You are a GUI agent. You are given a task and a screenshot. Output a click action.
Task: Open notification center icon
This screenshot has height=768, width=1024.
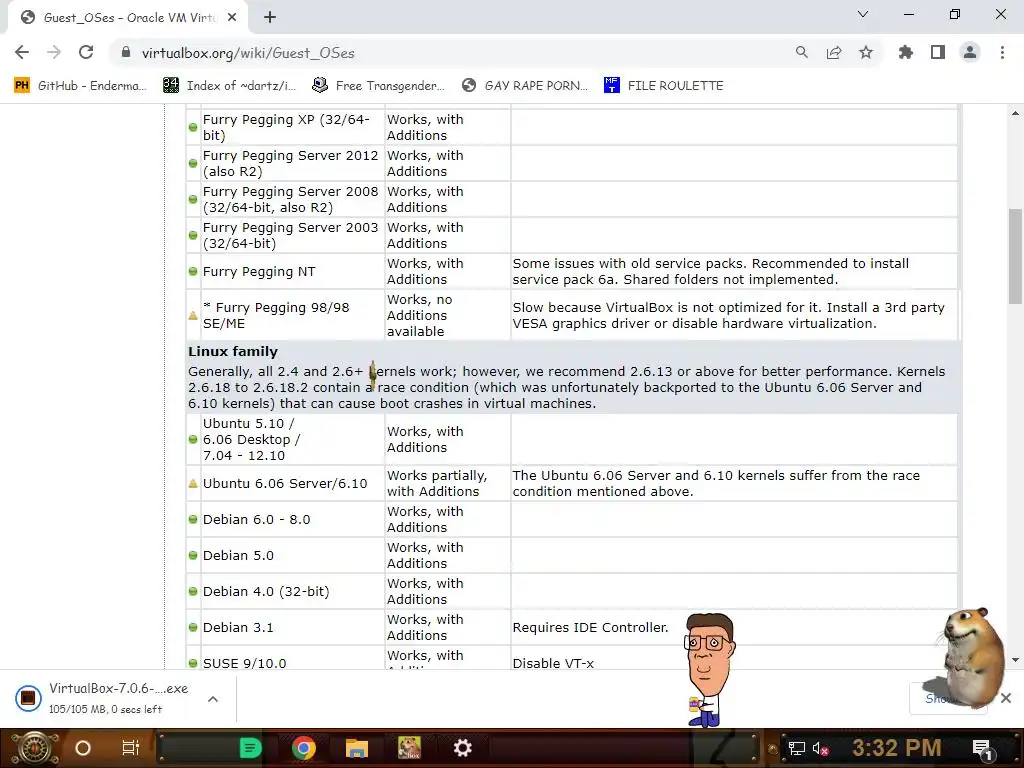pos(982,748)
